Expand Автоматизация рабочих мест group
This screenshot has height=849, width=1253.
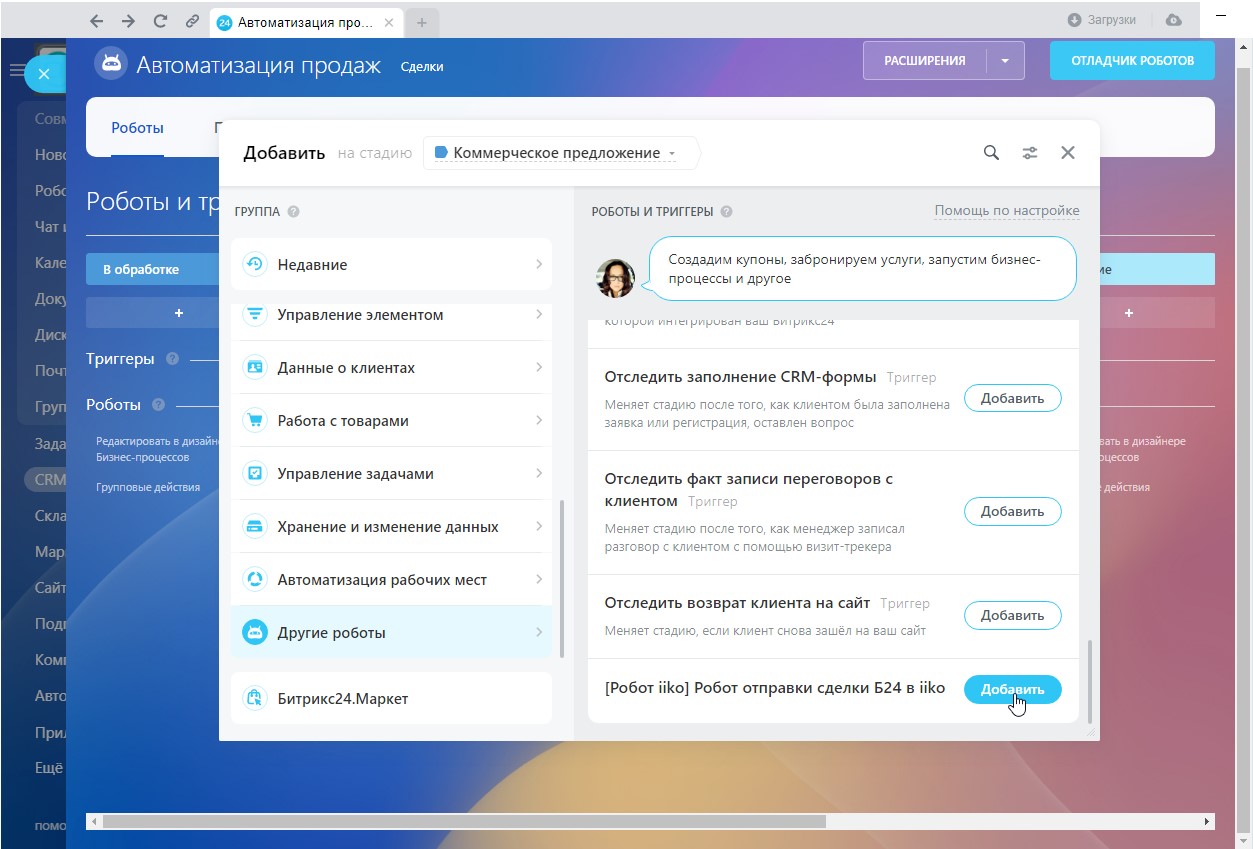coord(391,579)
